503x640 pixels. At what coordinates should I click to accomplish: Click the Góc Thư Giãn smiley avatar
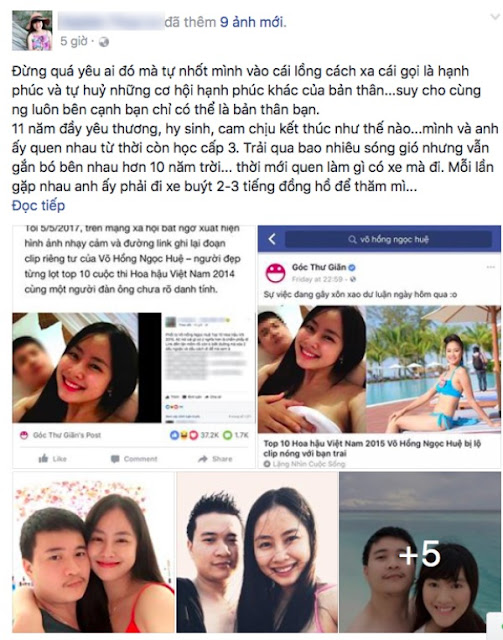(276, 273)
